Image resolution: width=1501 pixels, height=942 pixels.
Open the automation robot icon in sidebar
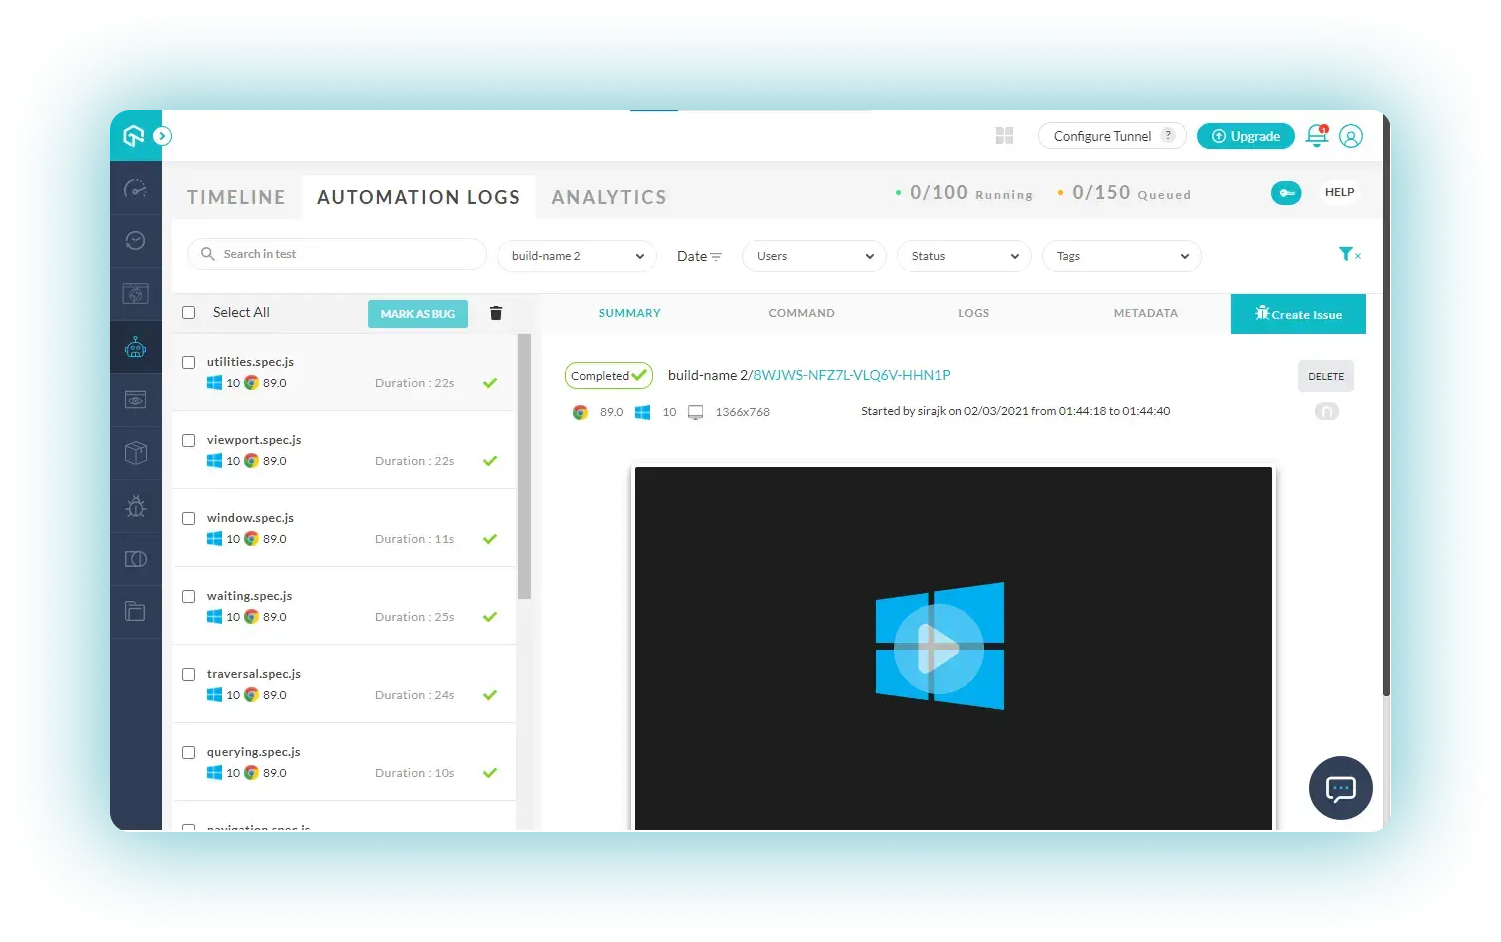(x=136, y=348)
